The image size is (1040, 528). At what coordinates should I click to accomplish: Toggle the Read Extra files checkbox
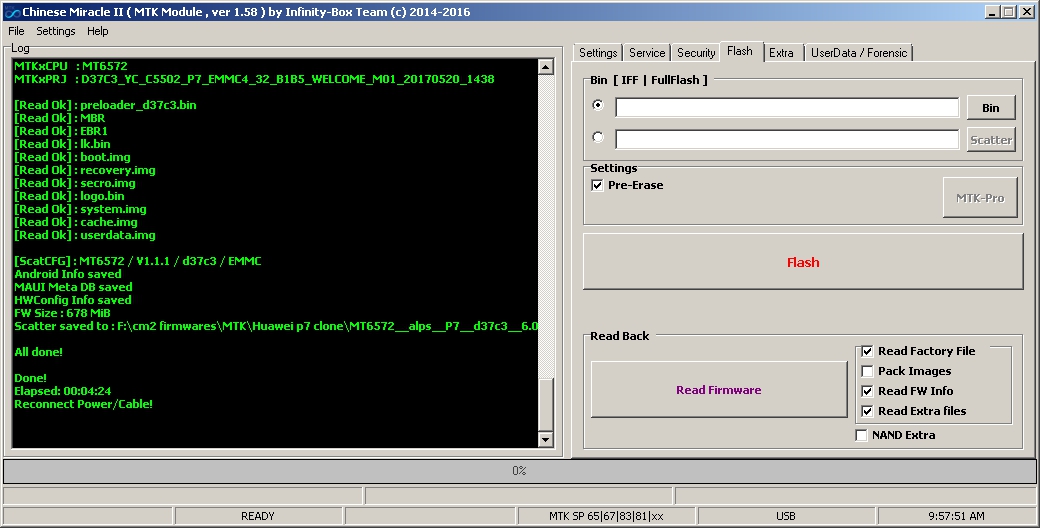coord(867,411)
